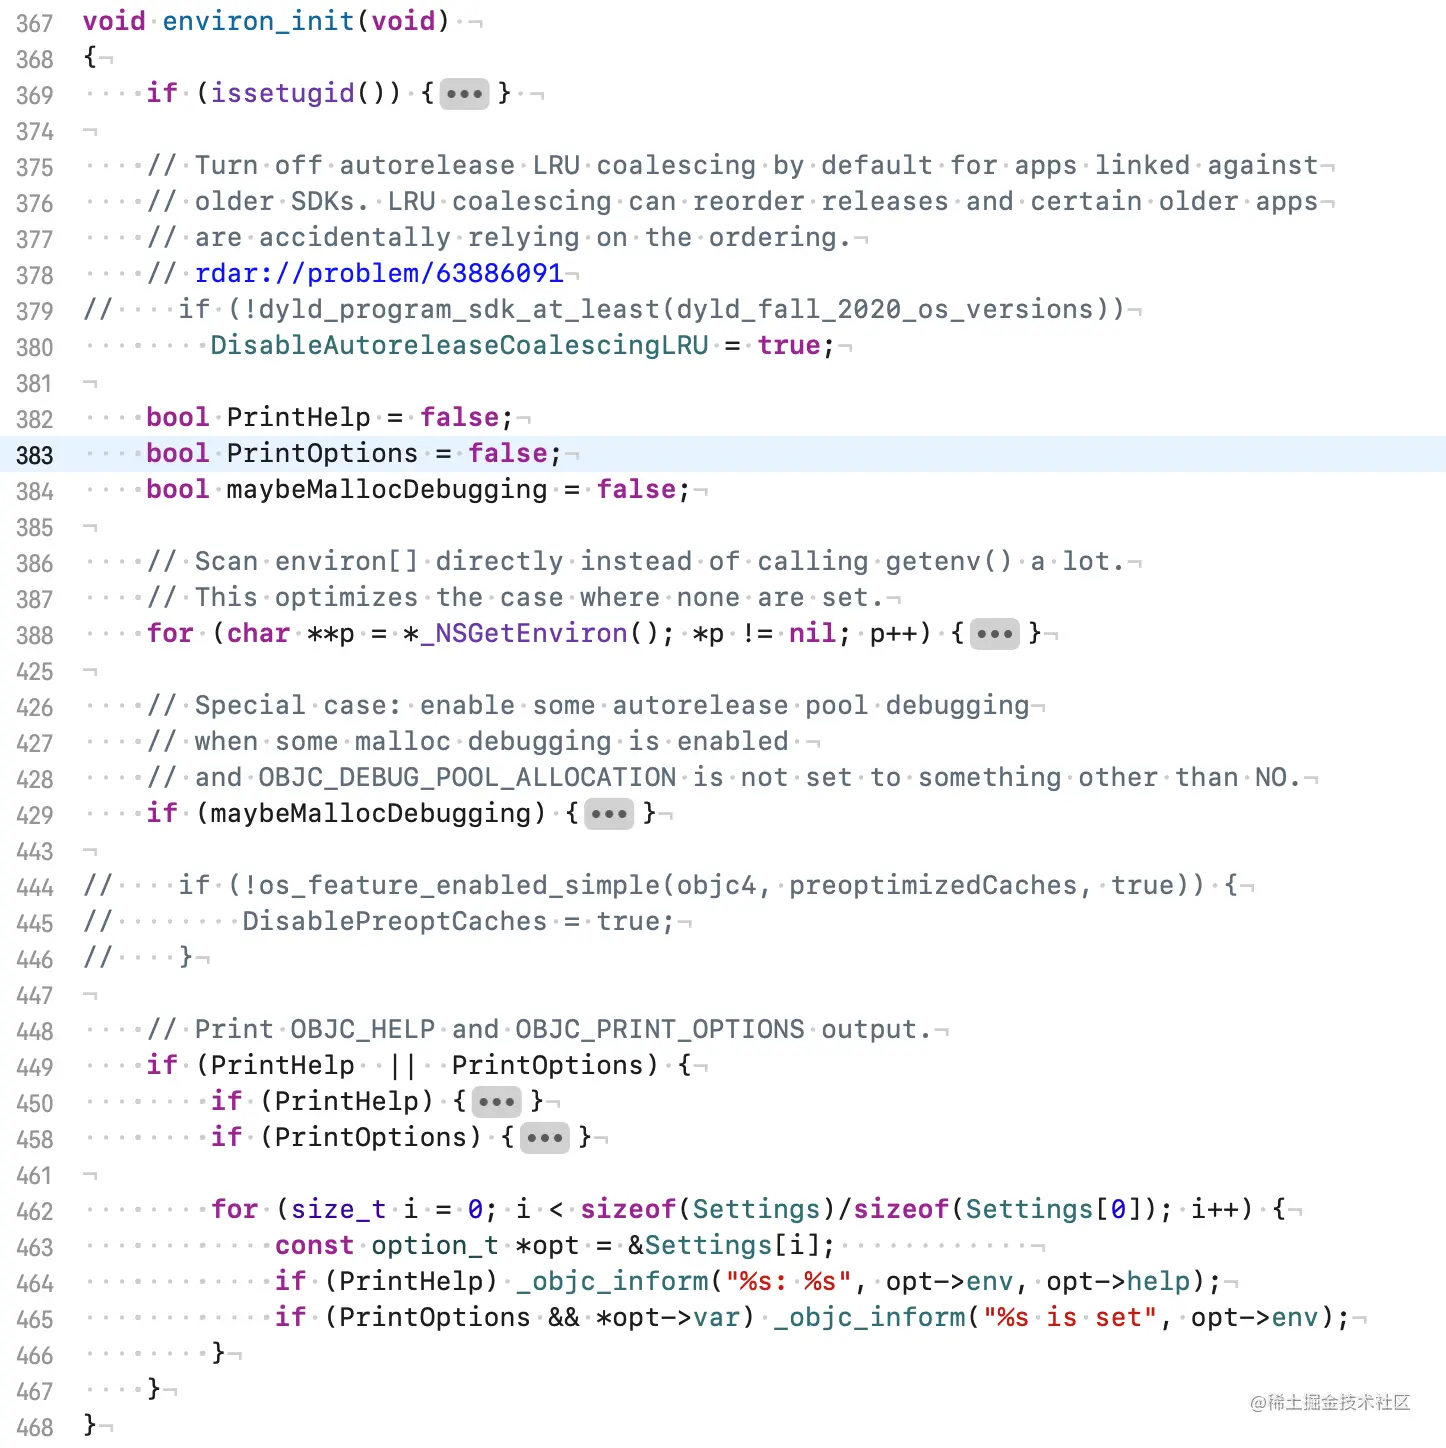
Task: Expand collapsed PrintOptions block on line 458
Action: pyautogui.click(x=545, y=1137)
